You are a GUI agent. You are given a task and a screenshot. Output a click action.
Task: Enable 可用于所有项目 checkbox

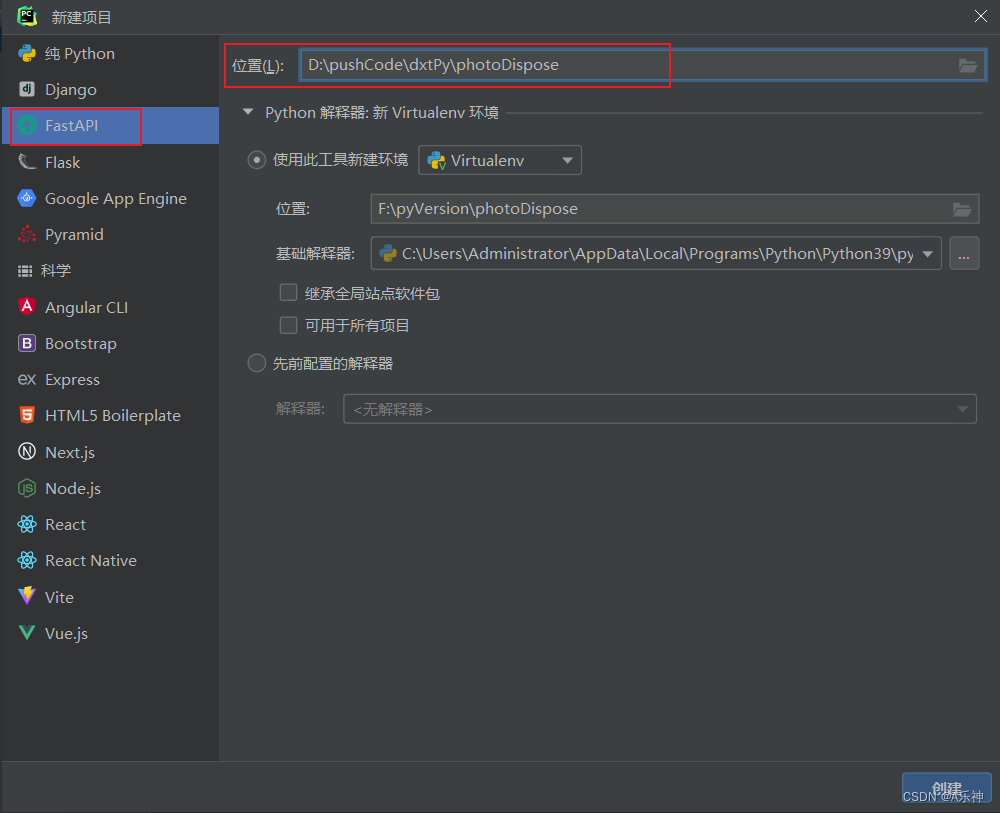[288, 325]
